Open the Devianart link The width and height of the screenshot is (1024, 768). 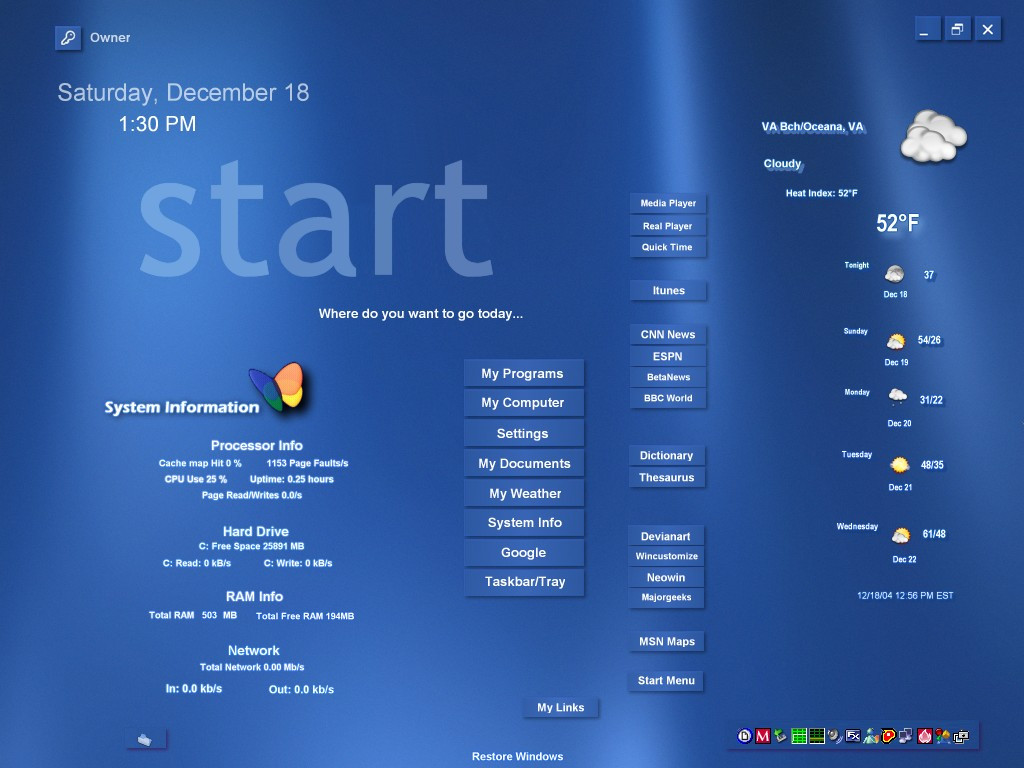pos(666,536)
